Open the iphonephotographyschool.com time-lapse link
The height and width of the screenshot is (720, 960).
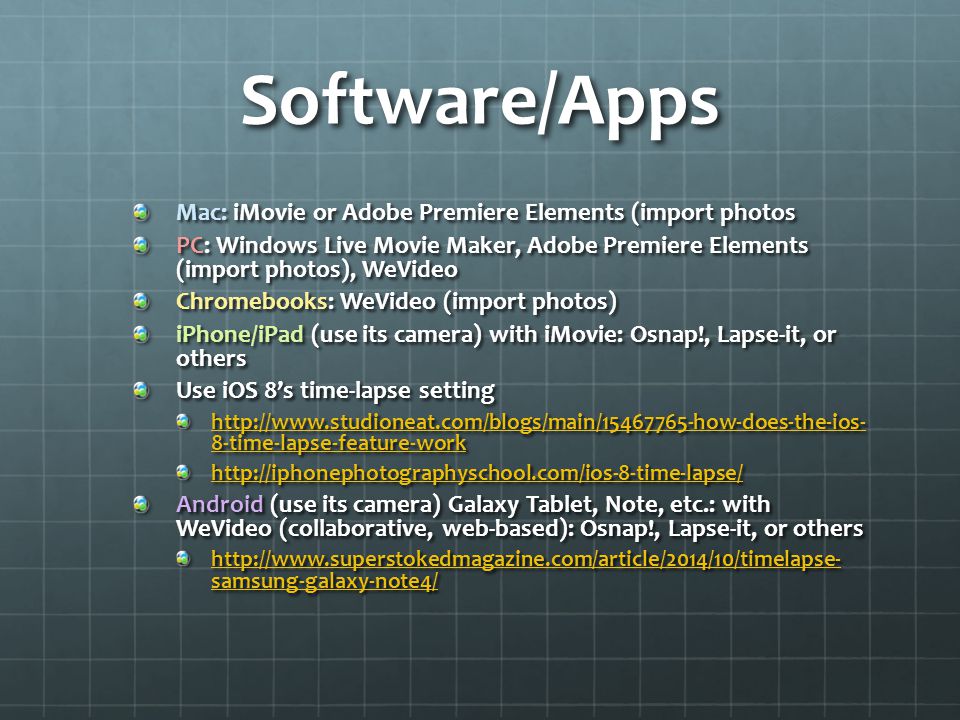pos(477,473)
